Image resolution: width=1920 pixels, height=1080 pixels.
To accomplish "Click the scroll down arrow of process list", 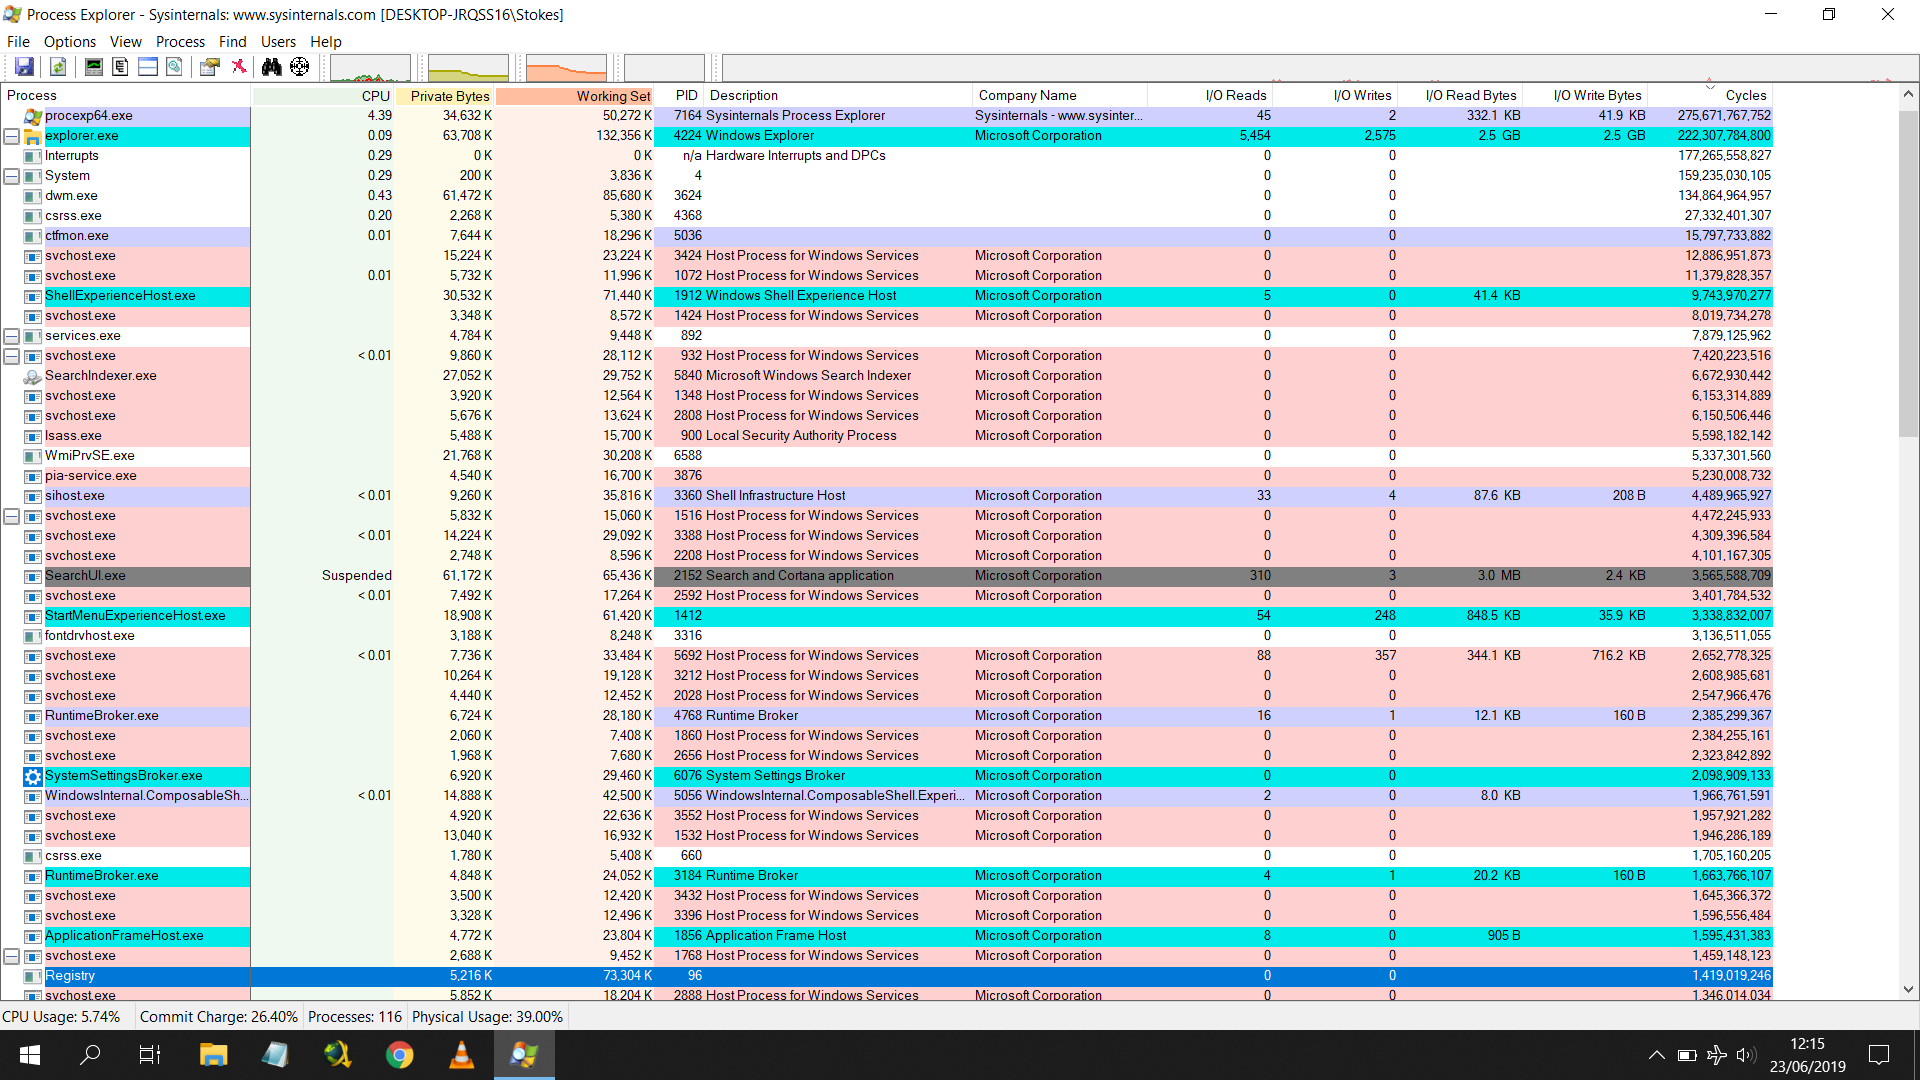I will tap(1908, 989).
